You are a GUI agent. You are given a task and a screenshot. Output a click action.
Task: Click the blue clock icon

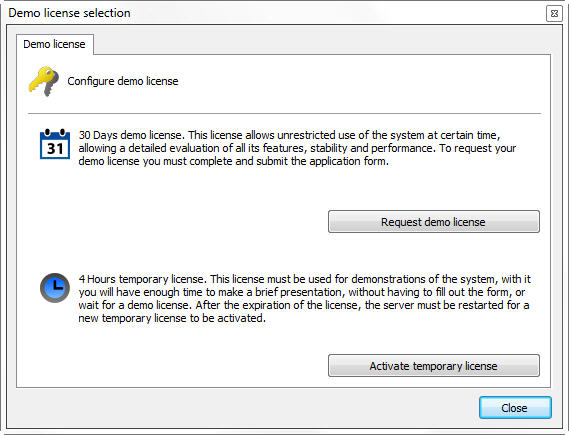[55, 288]
